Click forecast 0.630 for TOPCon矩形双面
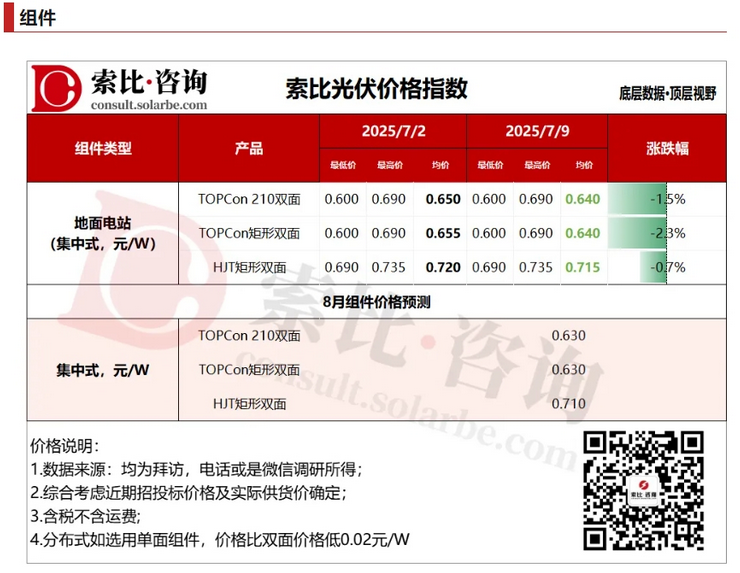This screenshot has height=573, width=740. tap(569, 370)
